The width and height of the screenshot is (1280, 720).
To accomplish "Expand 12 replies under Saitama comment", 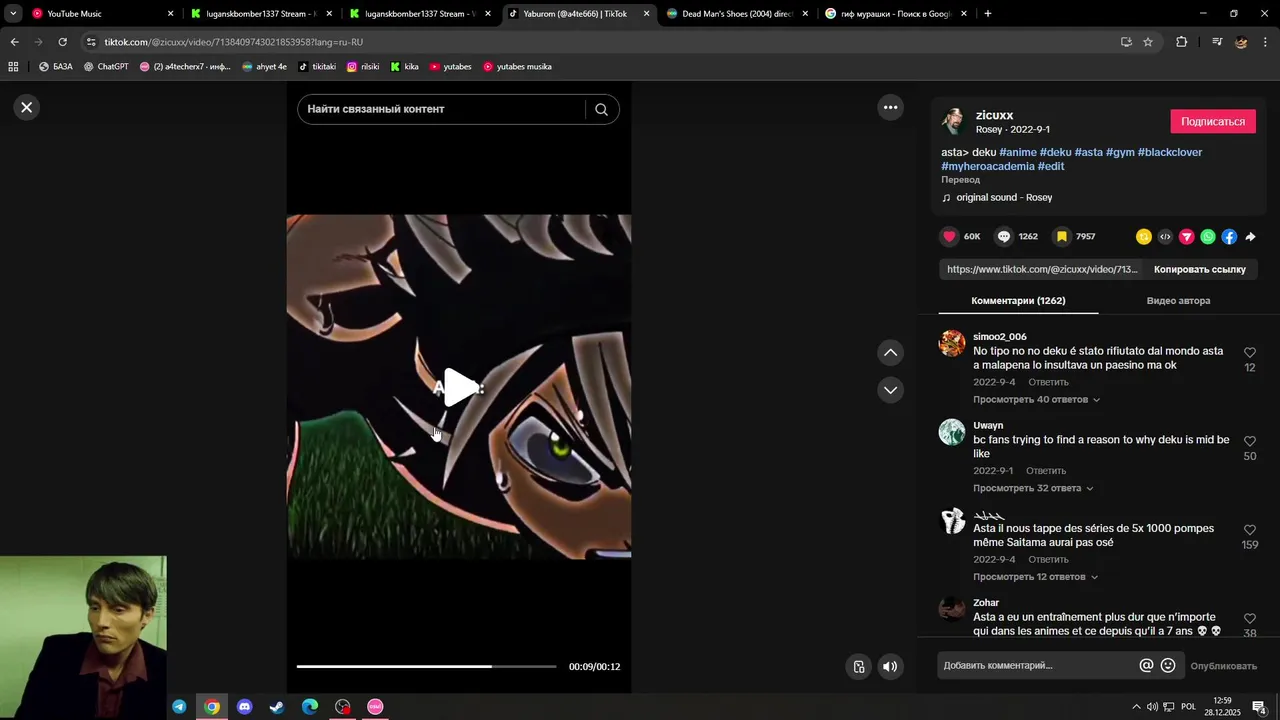I will 1035,577.
